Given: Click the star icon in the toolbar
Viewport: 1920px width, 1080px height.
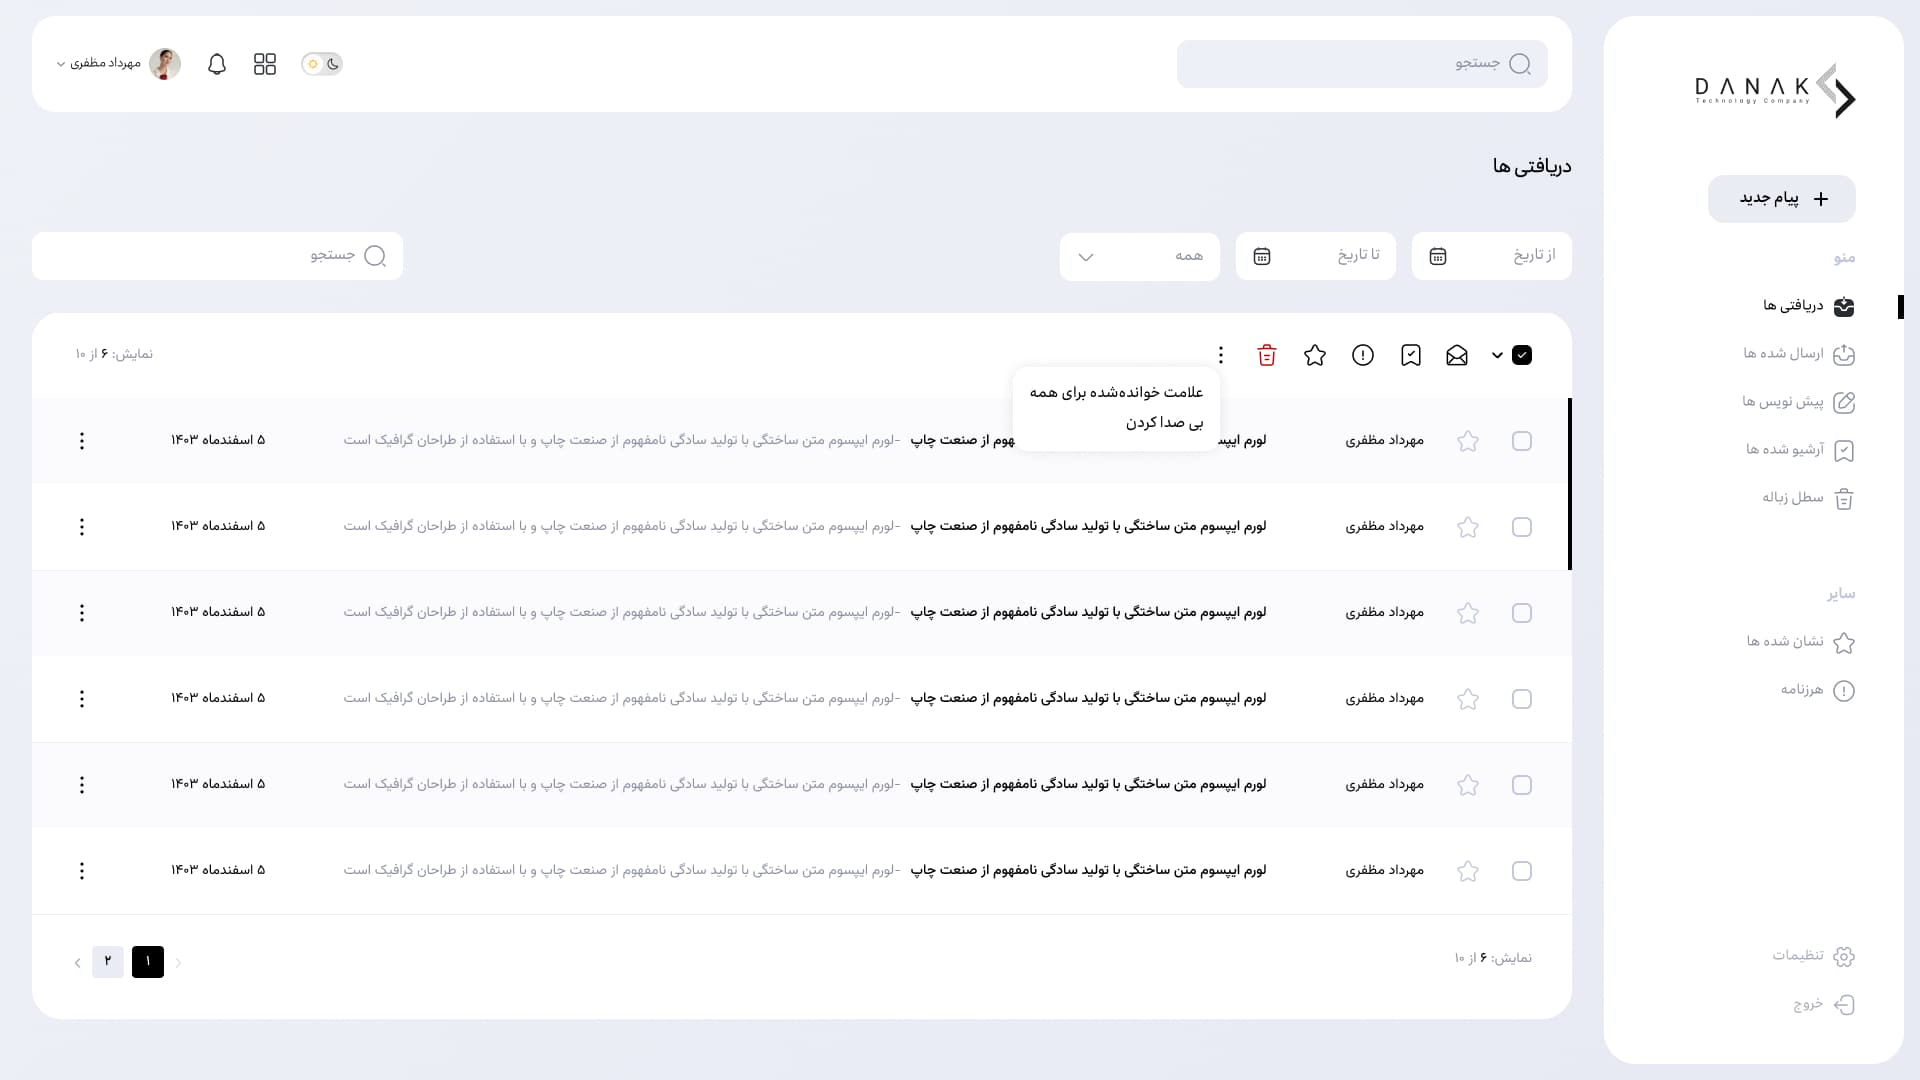Looking at the screenshot, I should tap(1315, 355).
